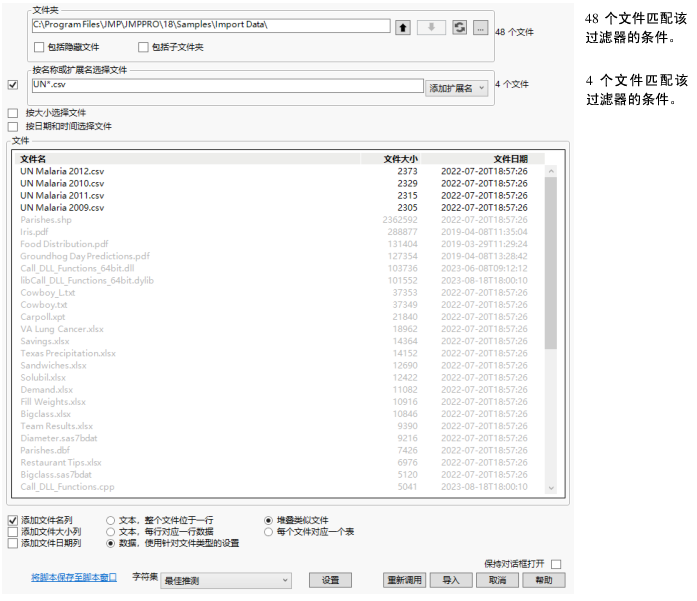Image resolution: width=697 pixels, height=601 pixels.
Task: Select radio 数据，使用针对文件类型的设置
Action: (x=111, y=543)
